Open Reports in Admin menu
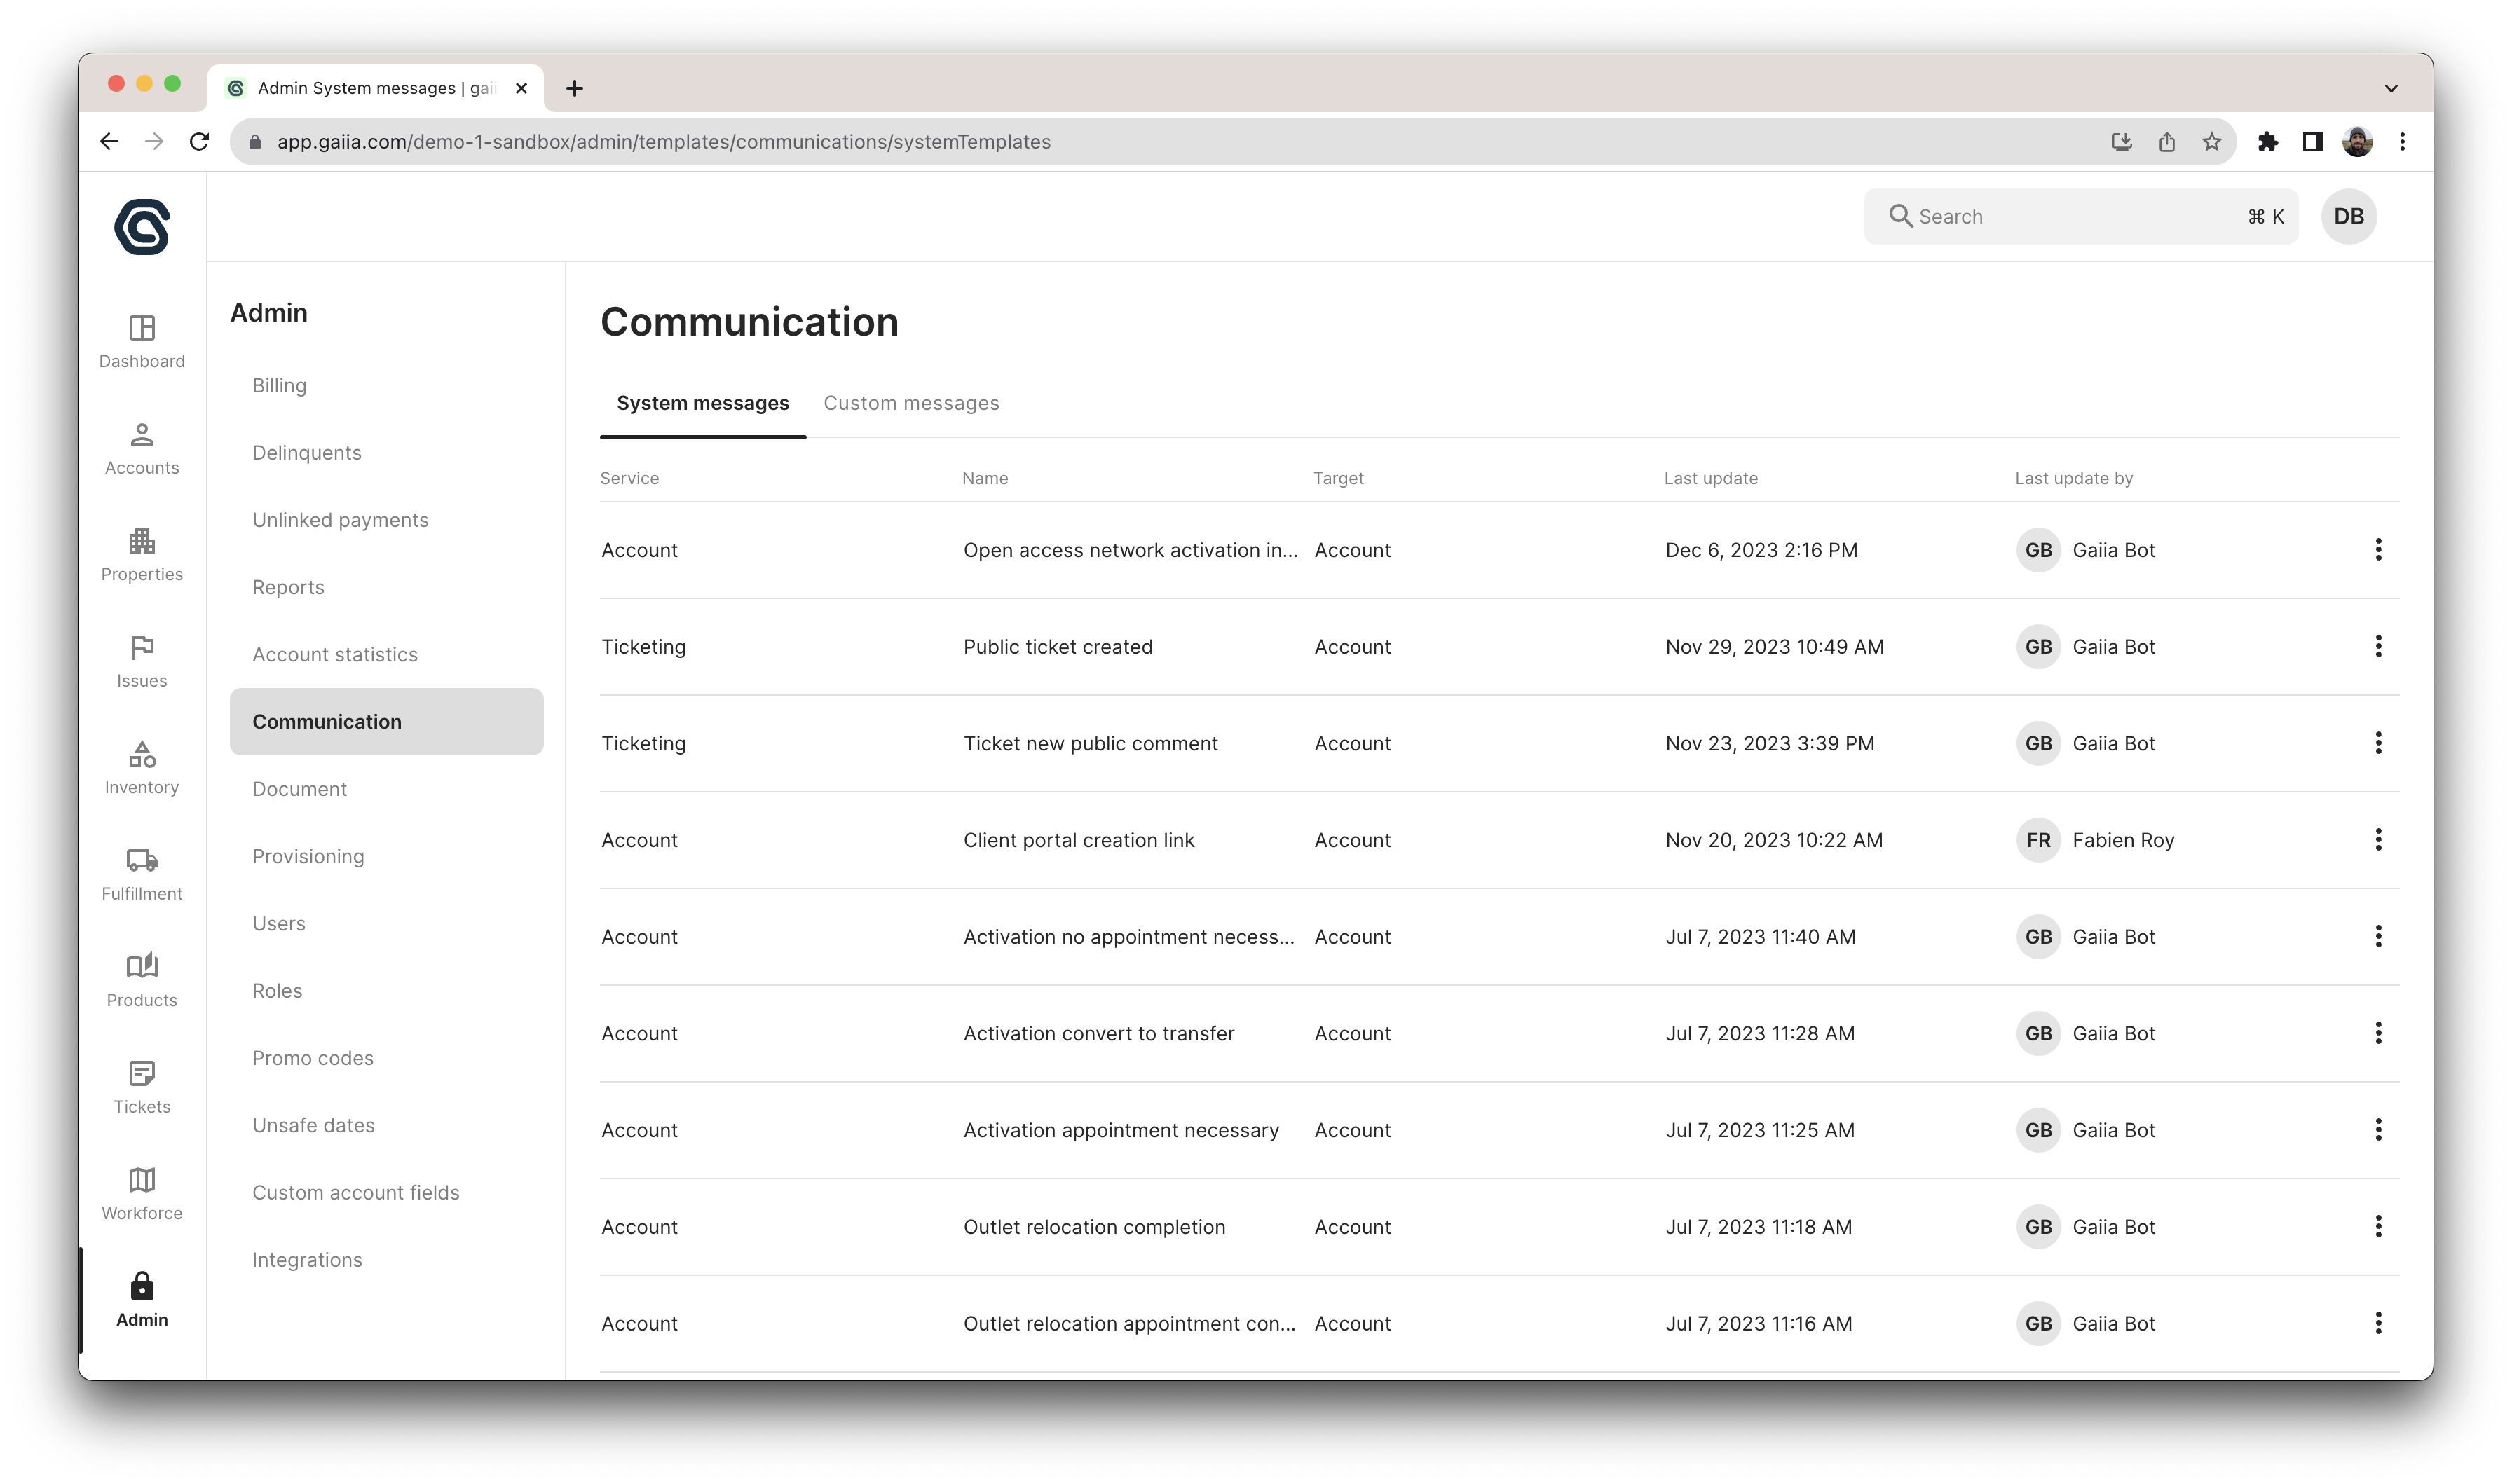2512x1484 pixels. click(x=386, y=587)
